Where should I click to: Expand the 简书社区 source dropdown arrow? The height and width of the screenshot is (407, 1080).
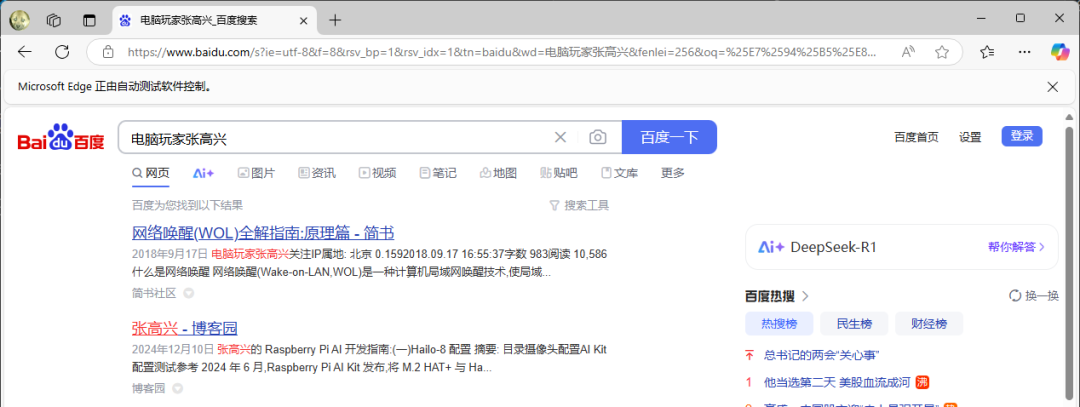pyautogui.click(x=188, y=293)
